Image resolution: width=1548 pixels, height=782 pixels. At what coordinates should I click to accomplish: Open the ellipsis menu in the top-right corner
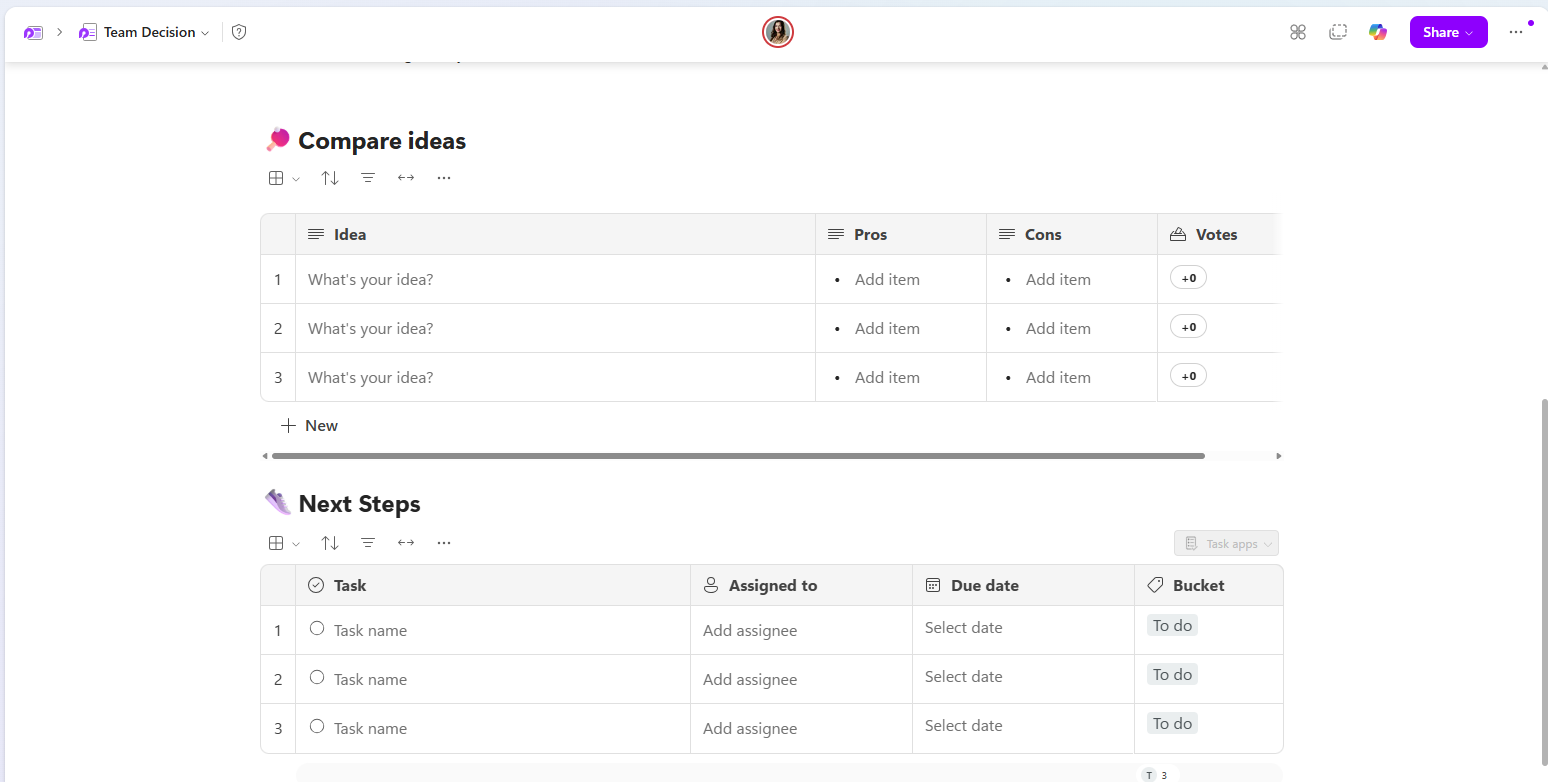pyautogui.click(x=1515, y=31)
